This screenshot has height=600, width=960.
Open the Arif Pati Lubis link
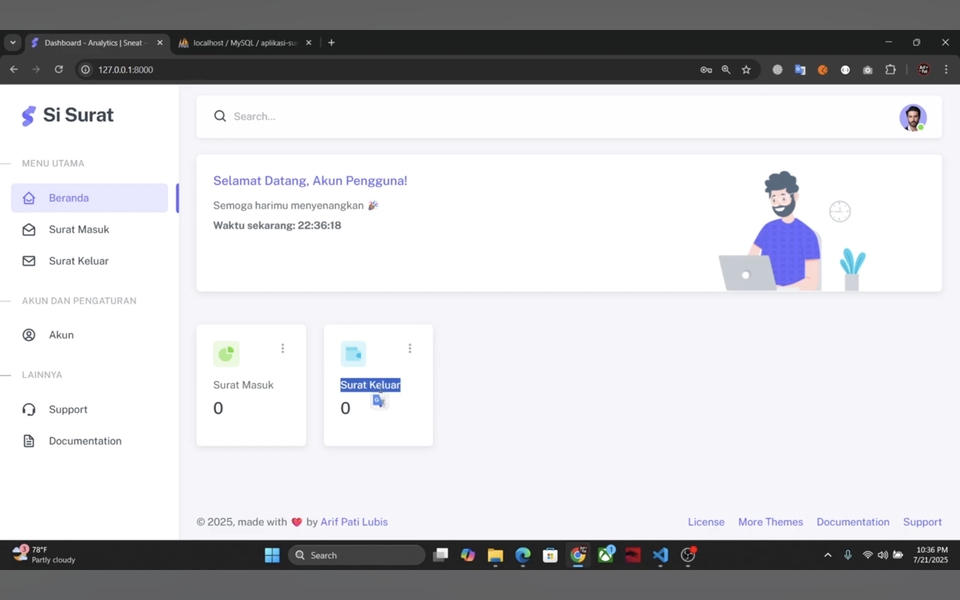[354, 522]
